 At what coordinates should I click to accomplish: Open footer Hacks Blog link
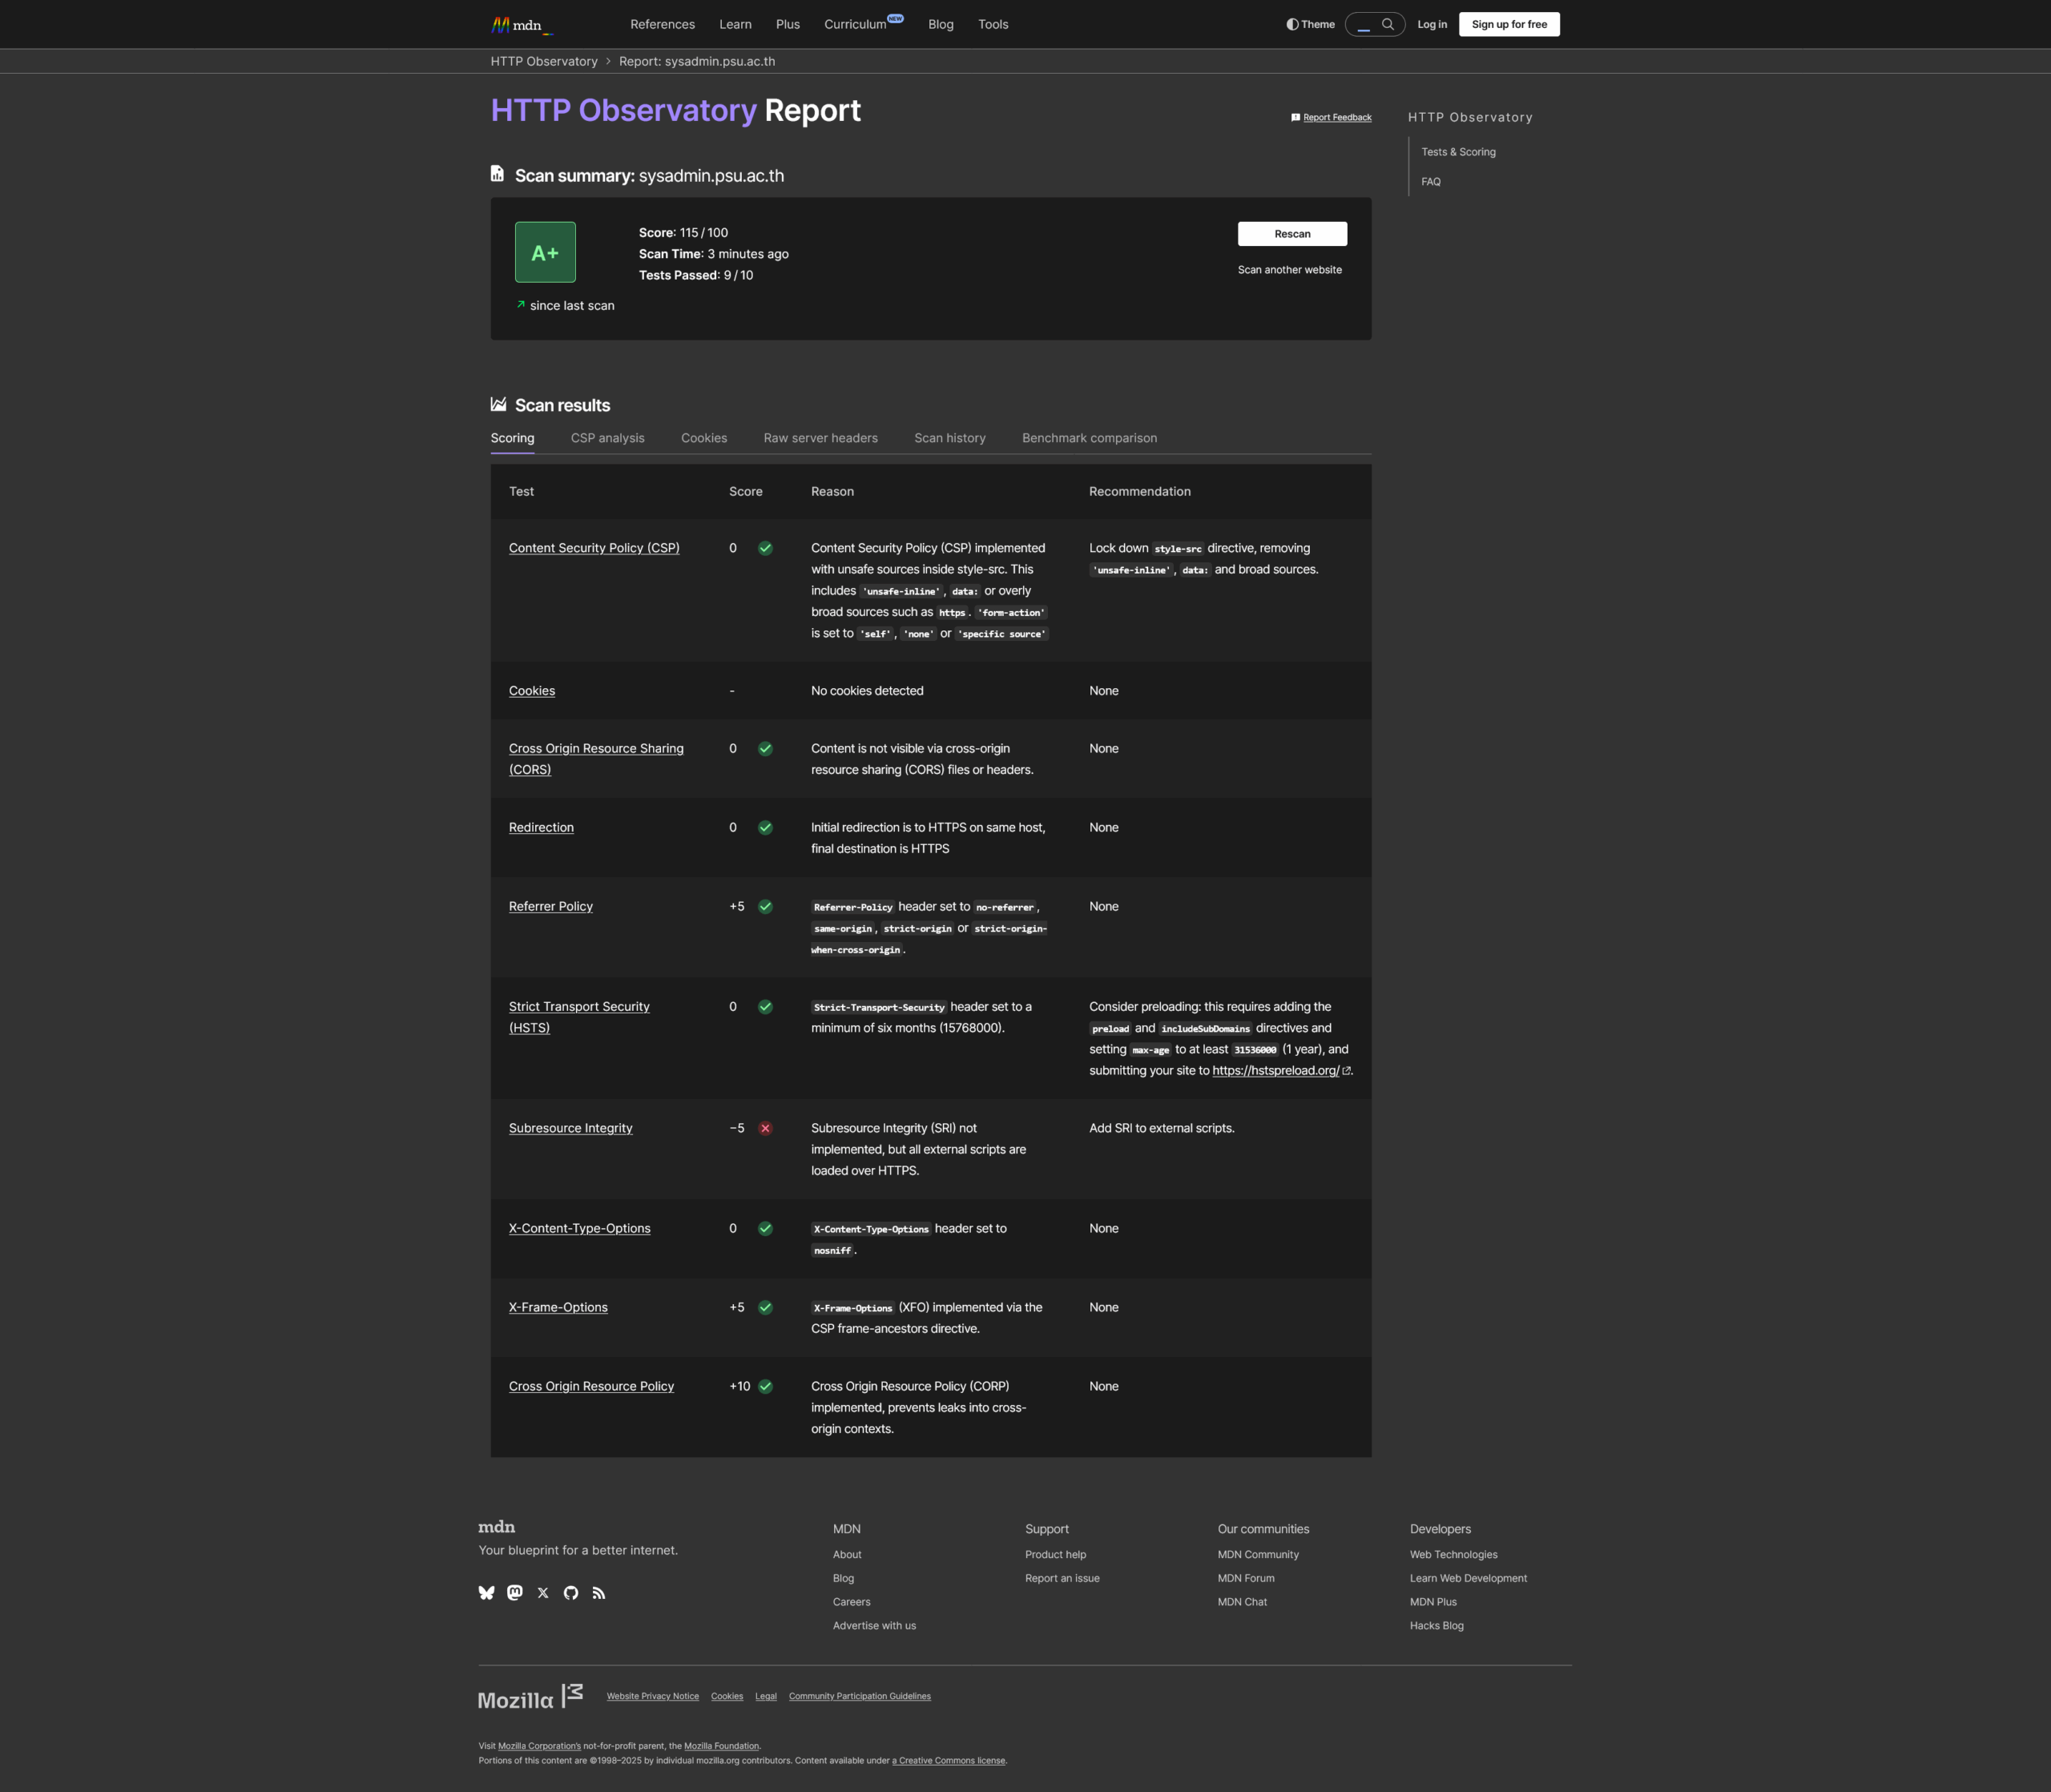[1437, 1626]
